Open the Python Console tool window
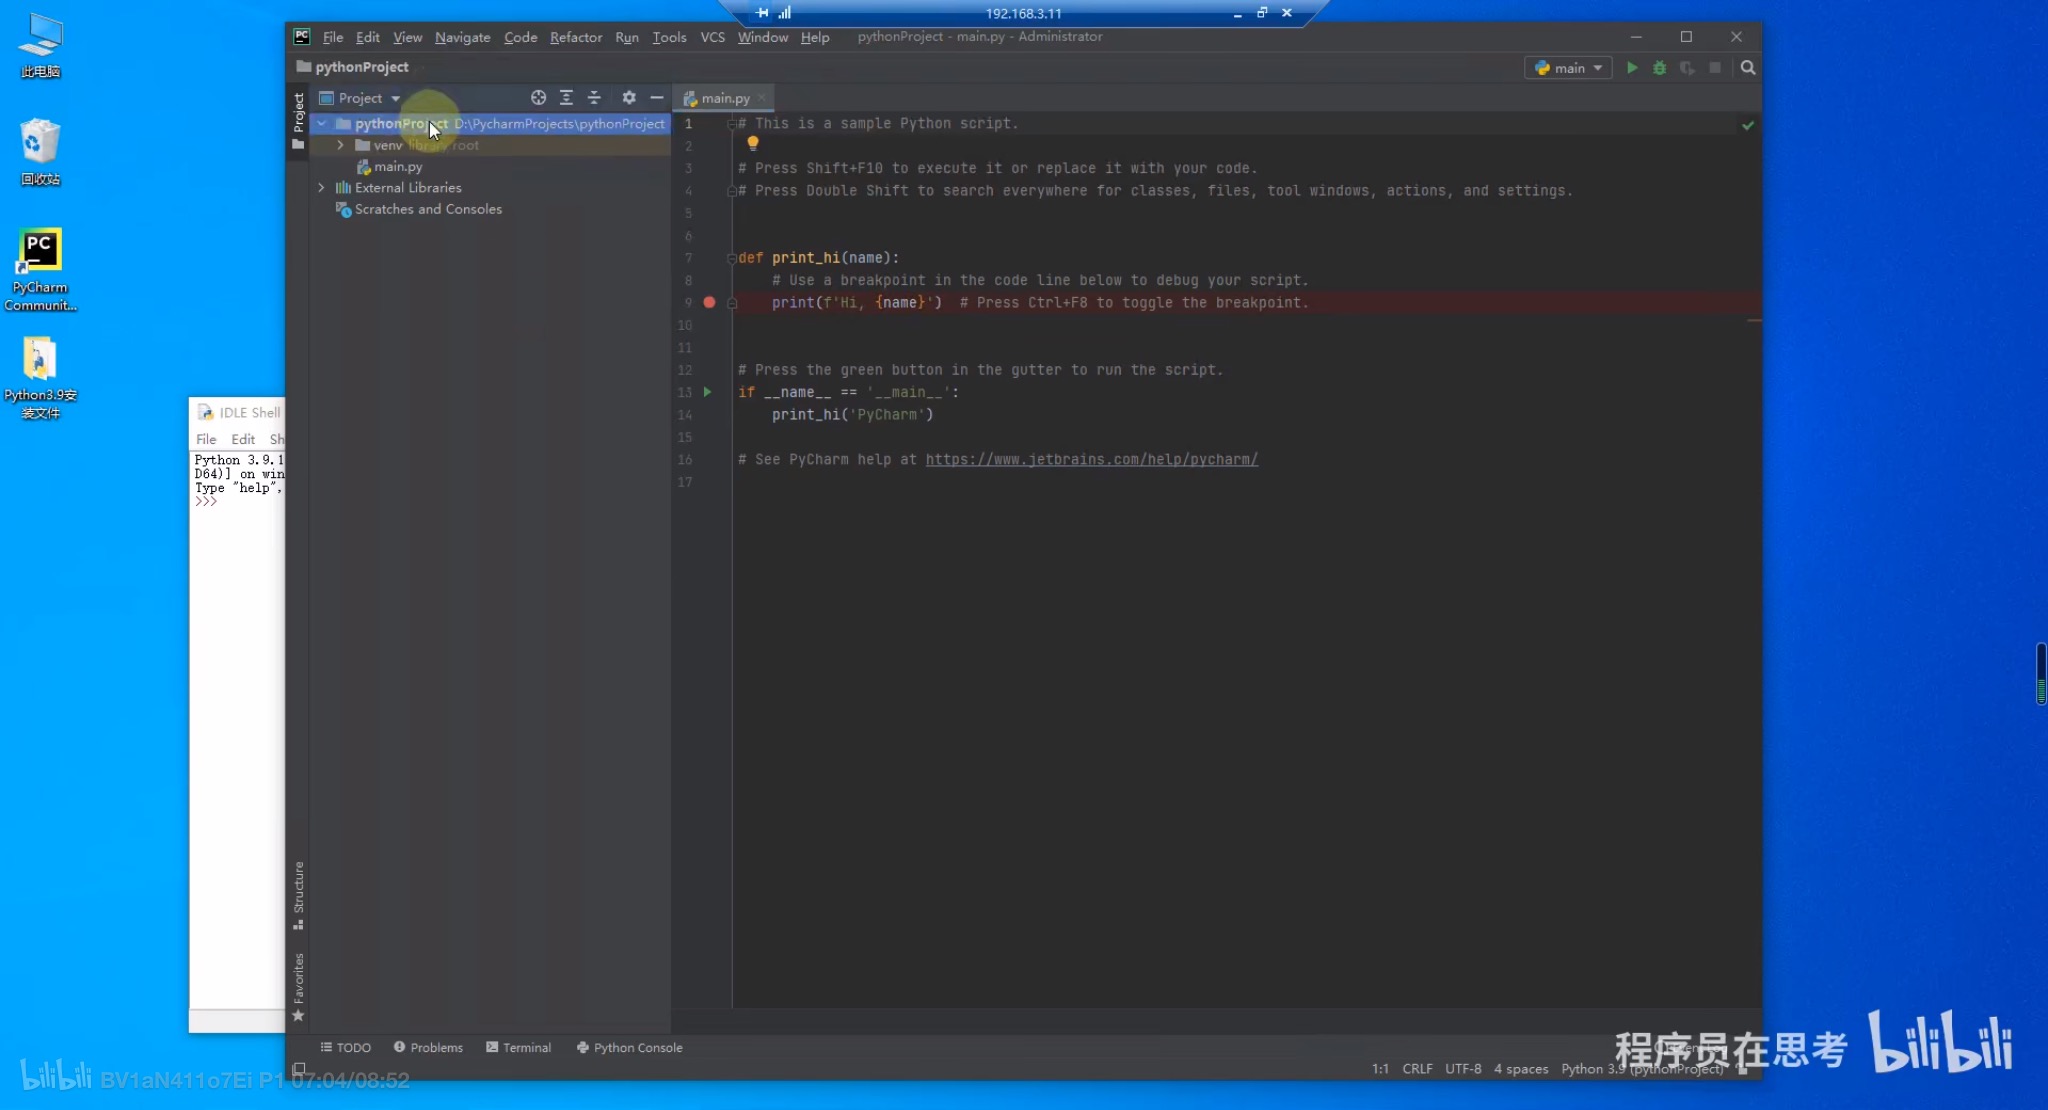 click(629, 1047)
